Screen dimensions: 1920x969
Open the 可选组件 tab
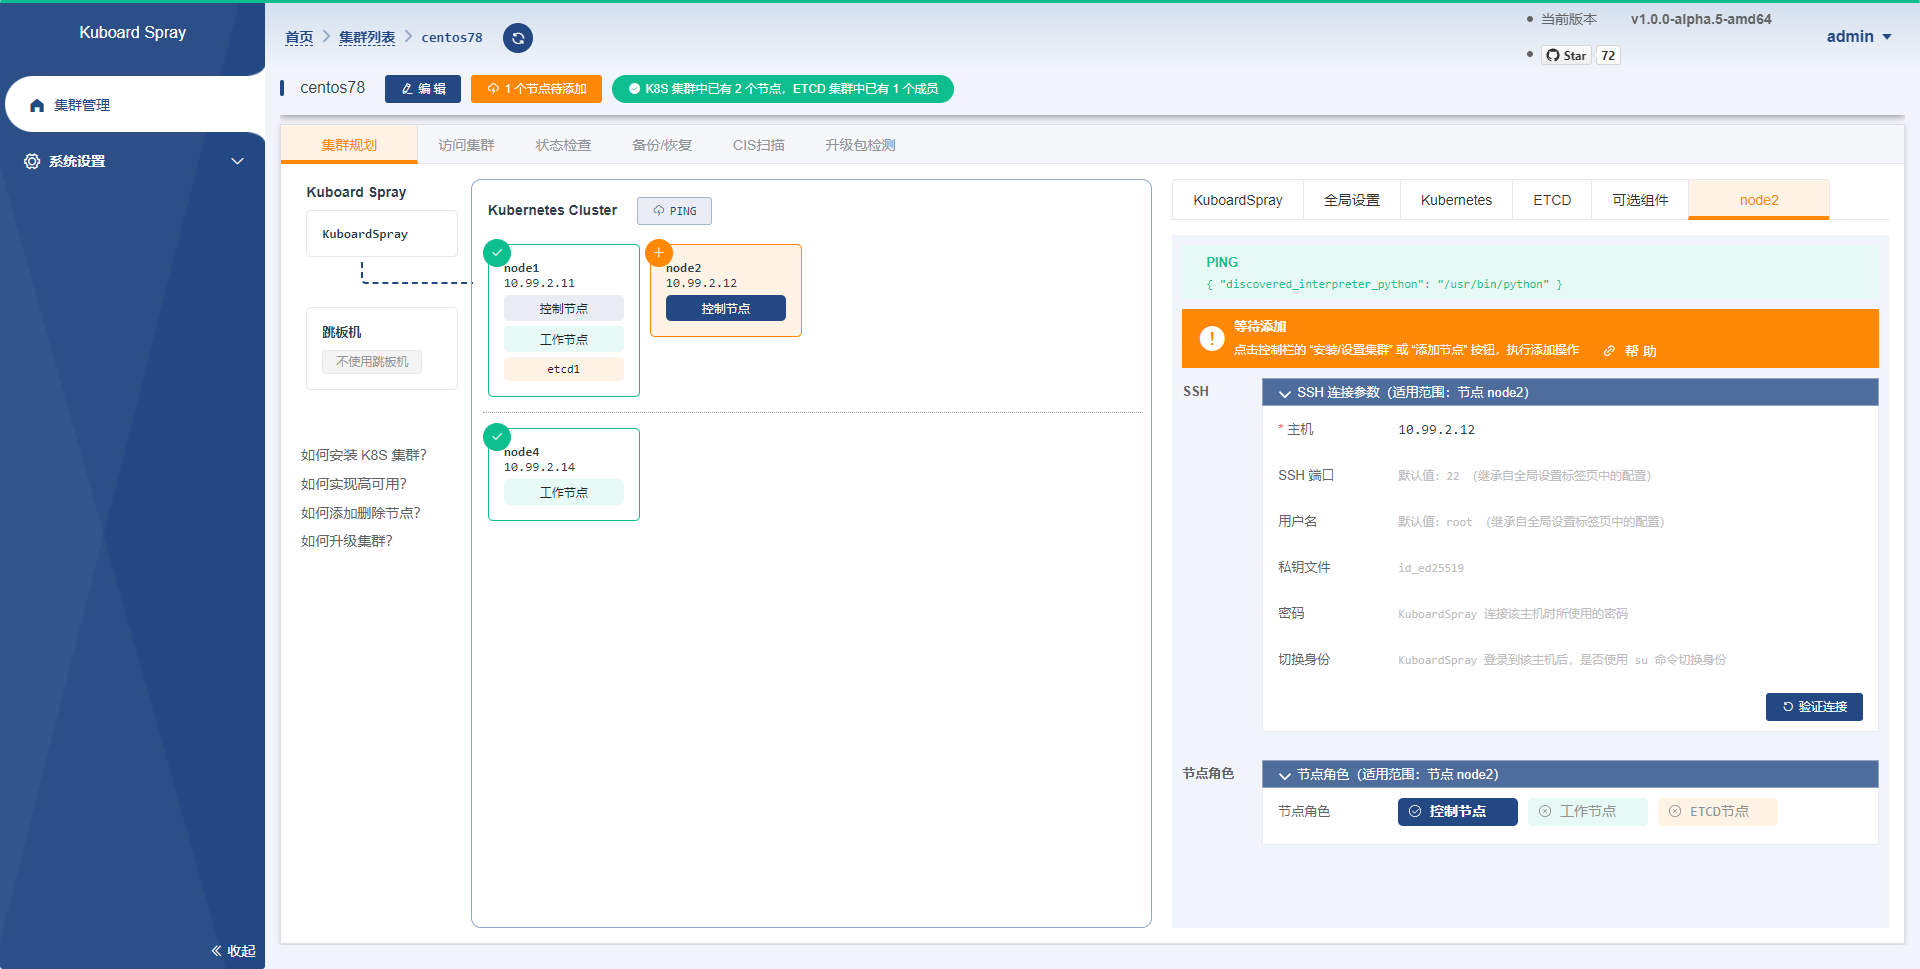[1640, 200]
